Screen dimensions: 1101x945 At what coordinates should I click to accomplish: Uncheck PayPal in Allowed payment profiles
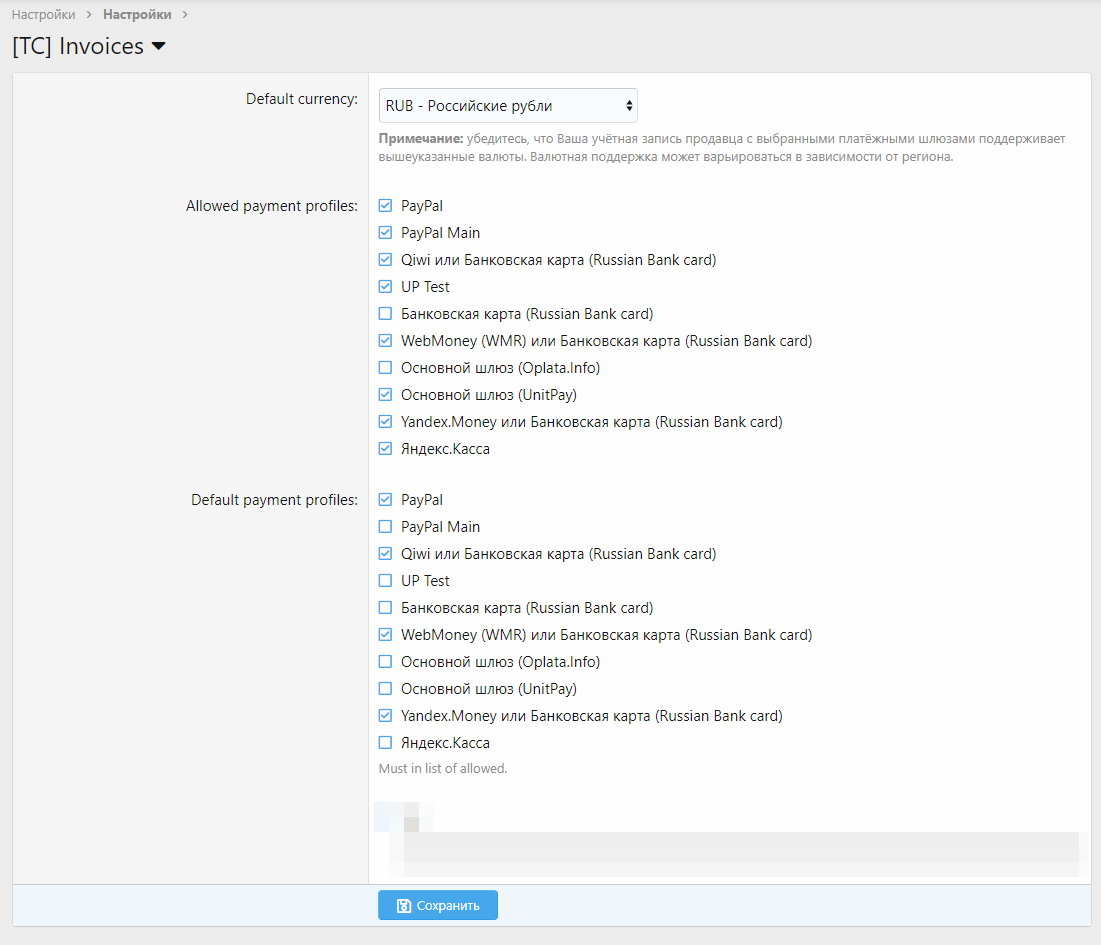tap(386, 206)
